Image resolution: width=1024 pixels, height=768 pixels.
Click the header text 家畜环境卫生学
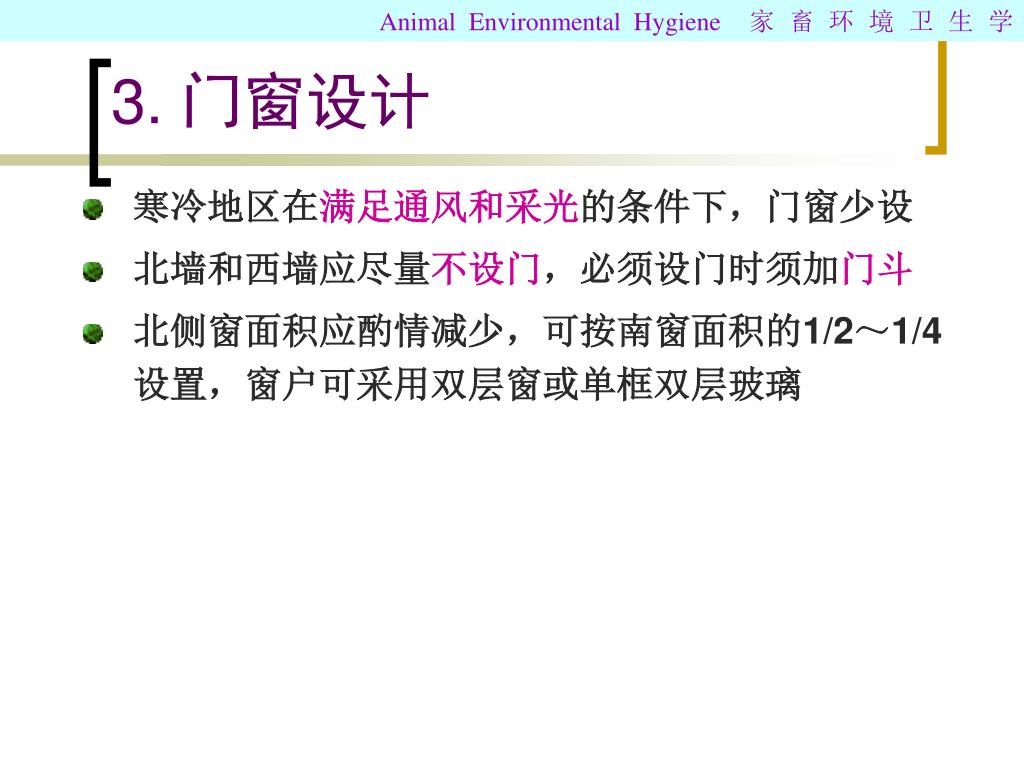click(x=880, y=22)
